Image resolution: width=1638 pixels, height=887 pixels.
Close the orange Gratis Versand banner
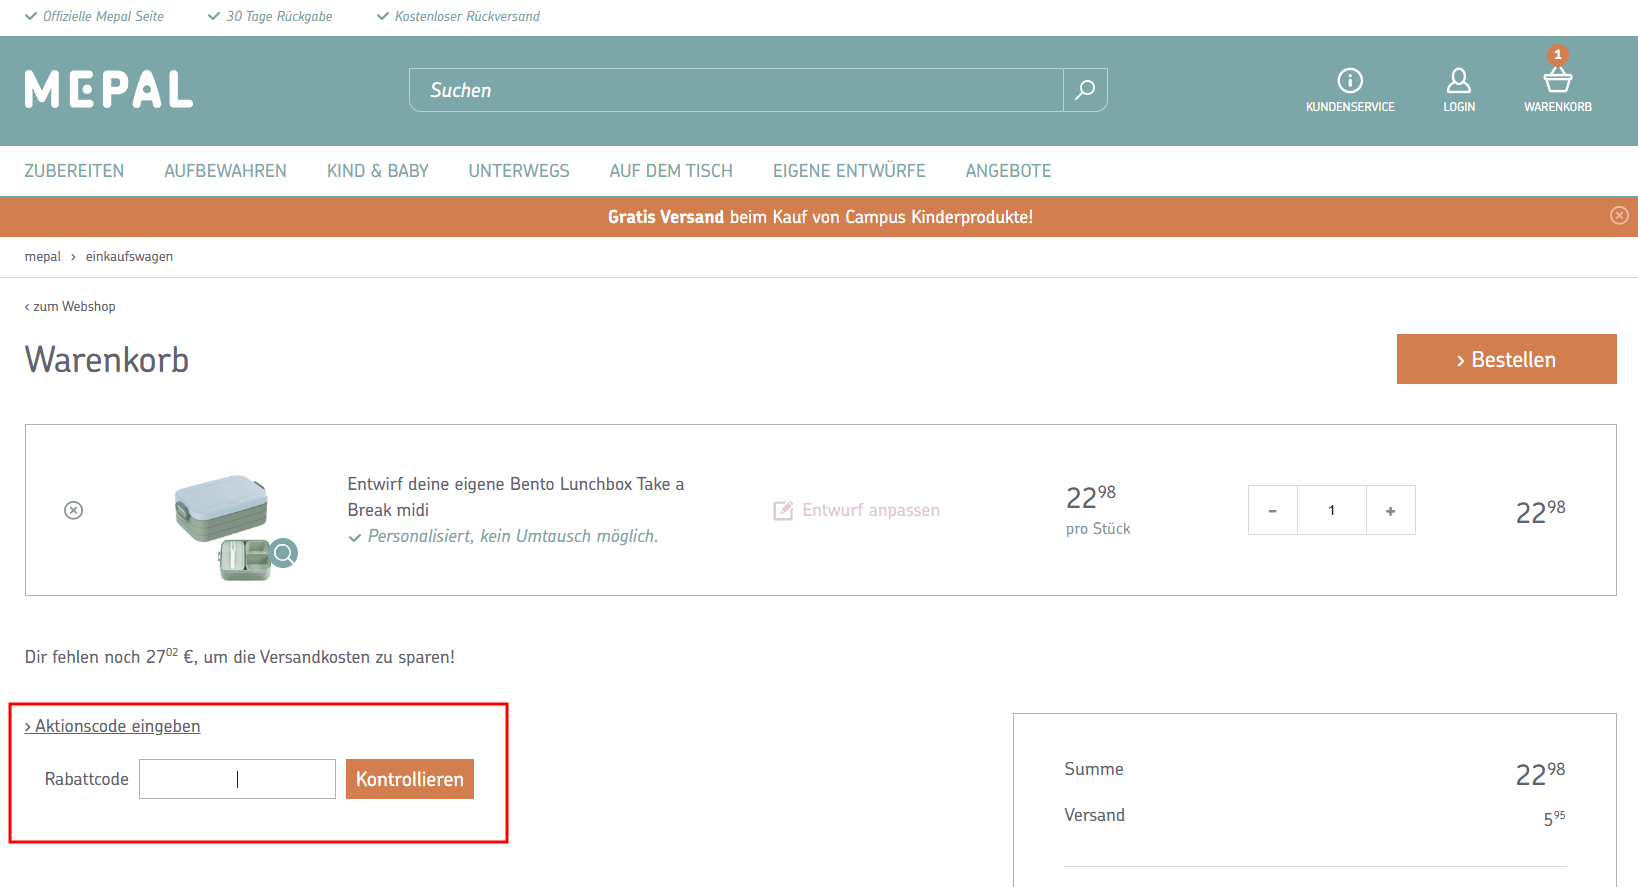(1619, 216)
